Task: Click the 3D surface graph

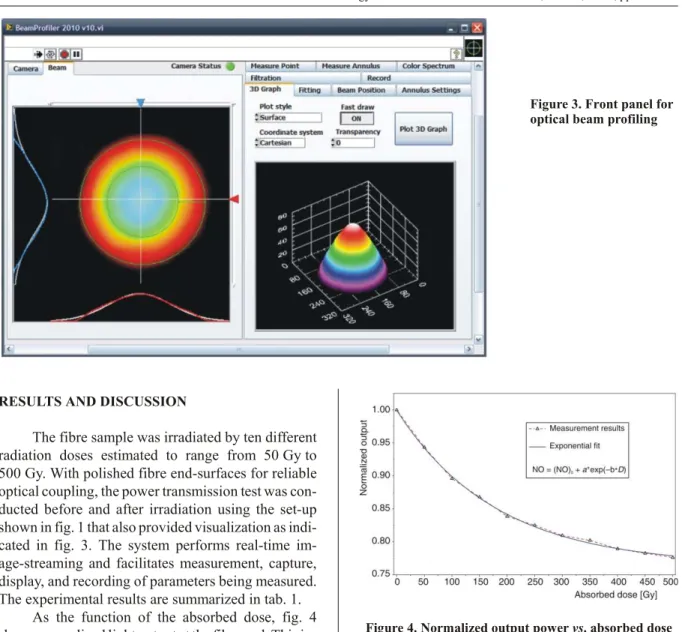Action: [x=354, y=246]
